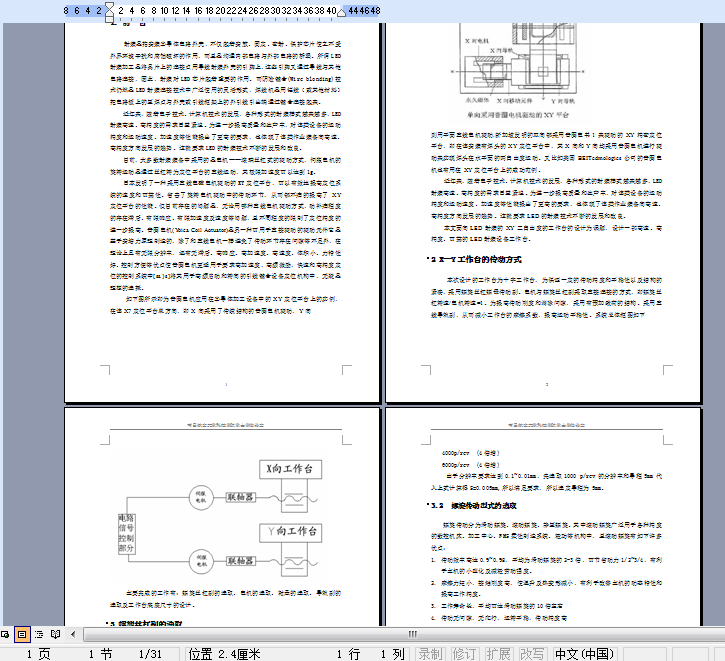725x661 pixels.
Task: Click the upper '联轴器' label in the diagram
Action: pyautogui.click(x=240, y=497)
